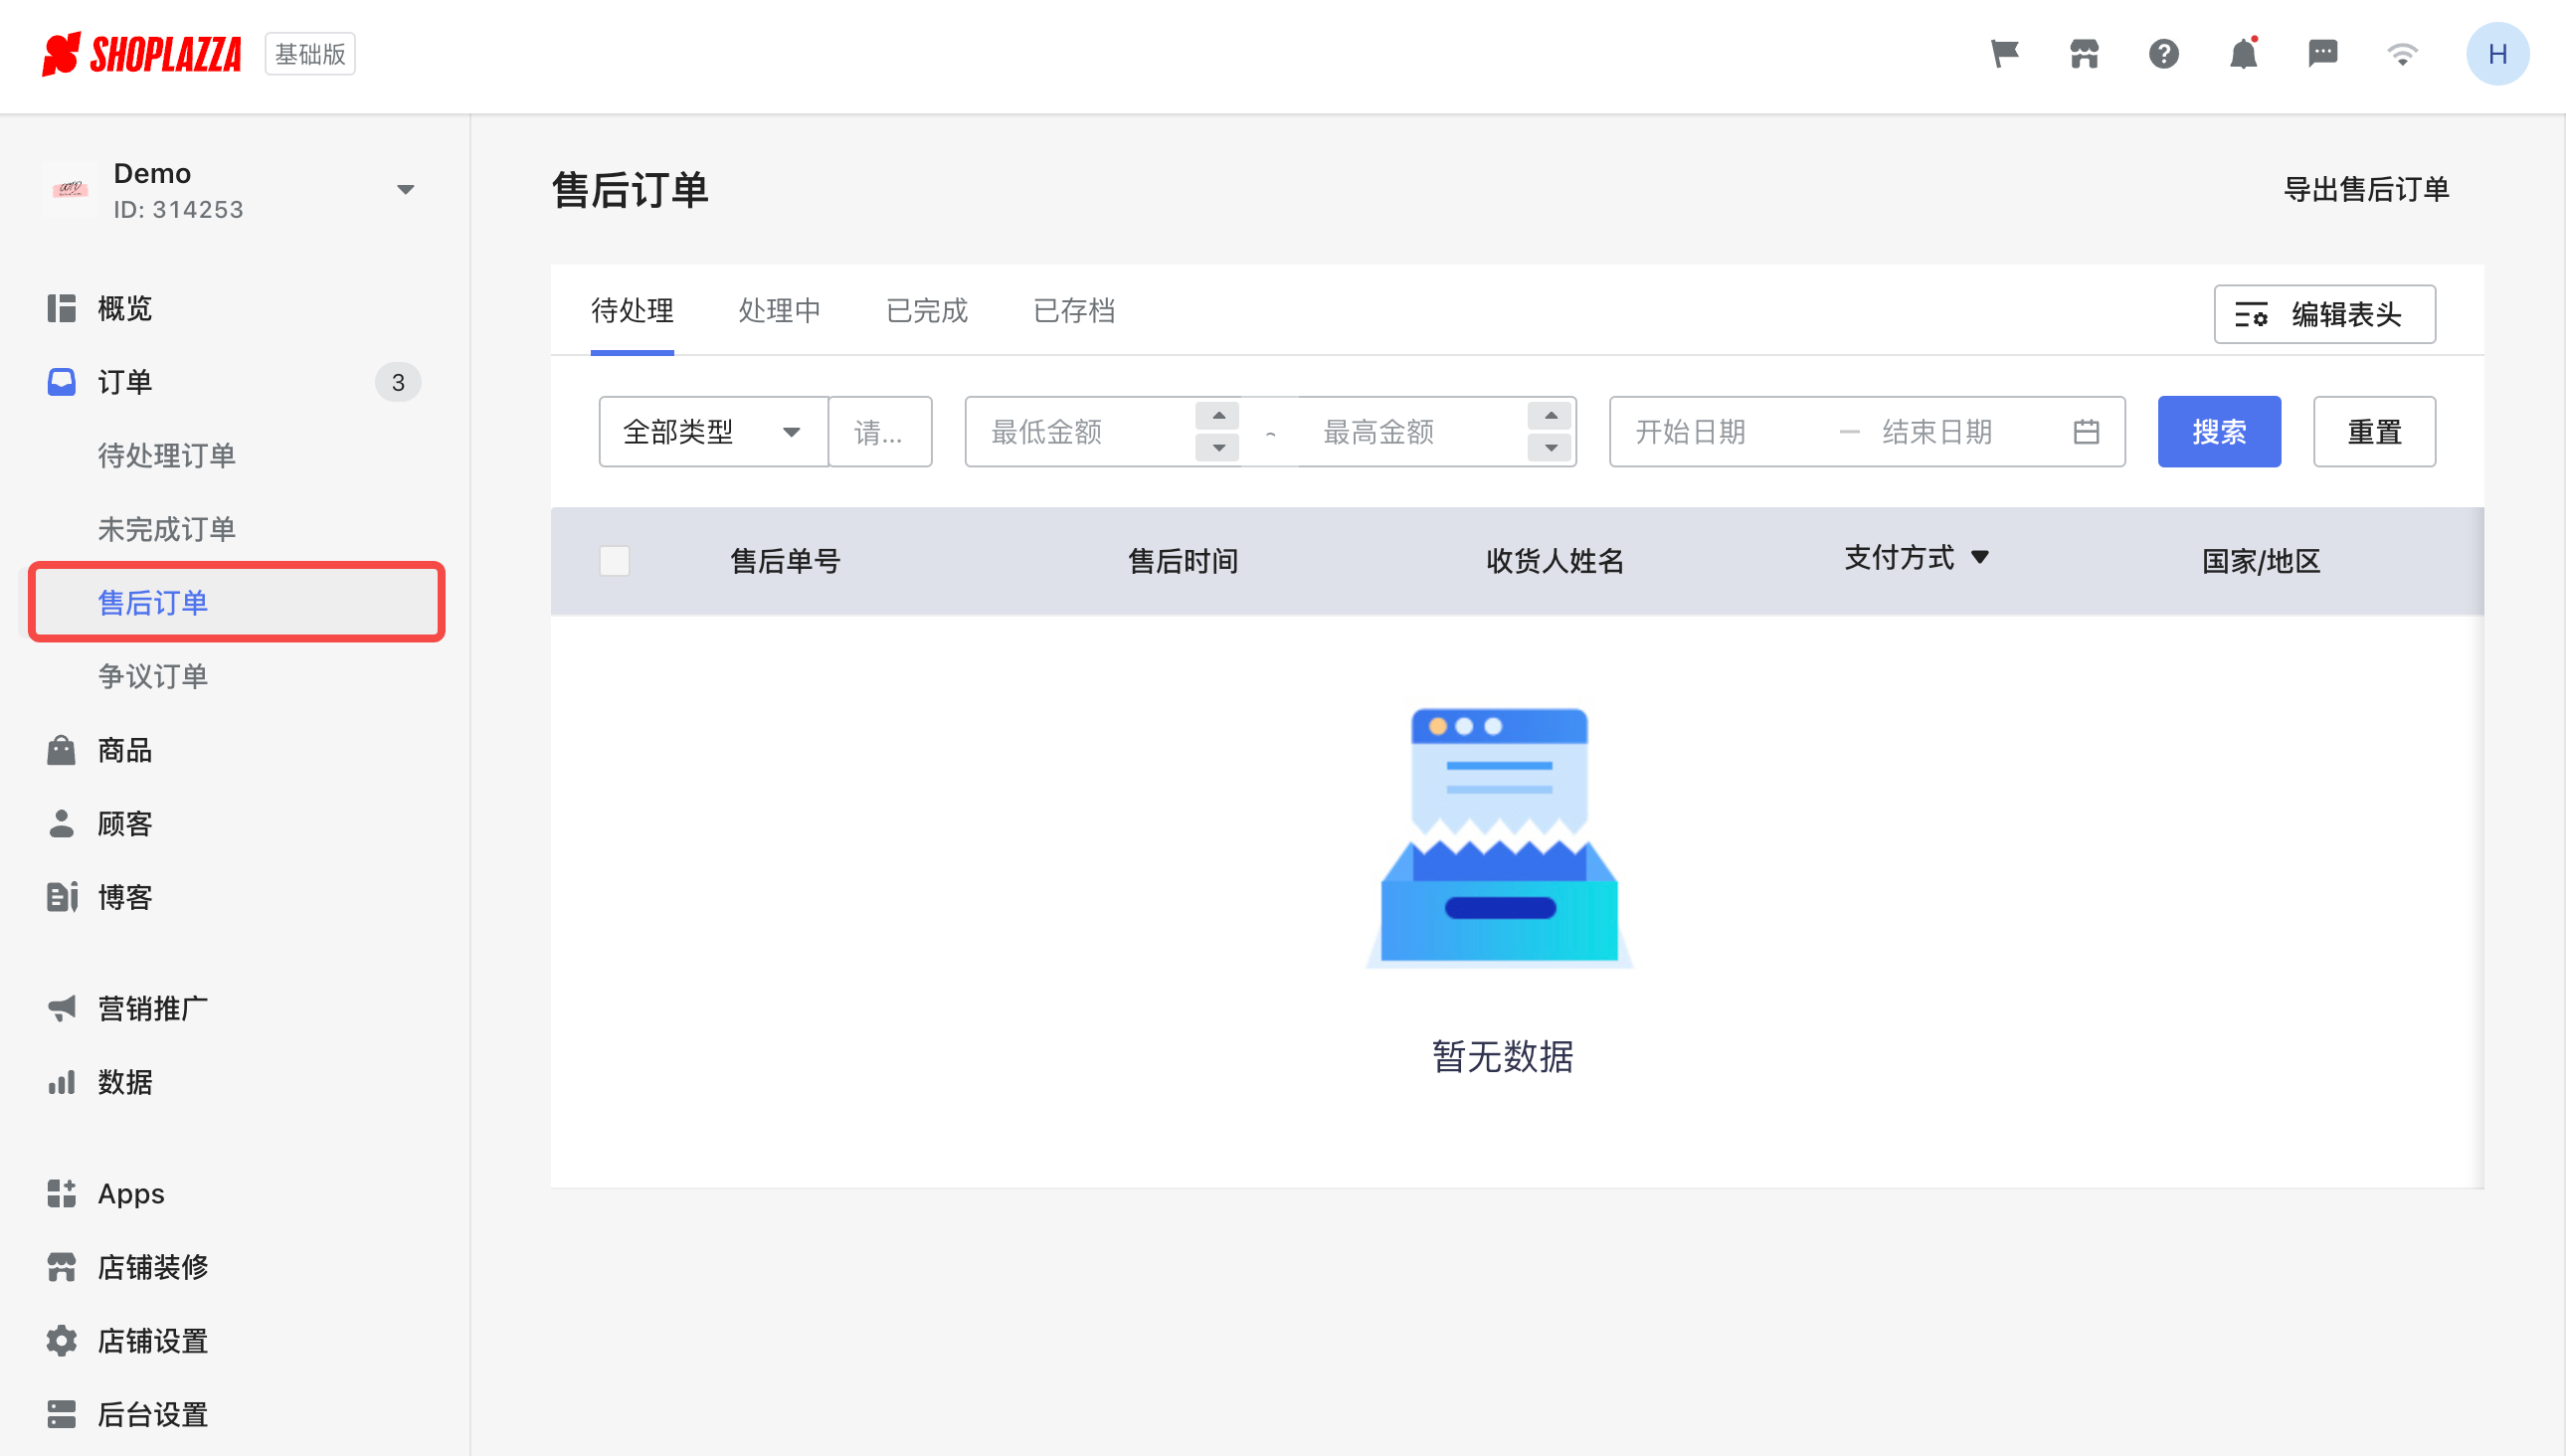
Task: Open the chat messages icon
Action: point(2324,54)
